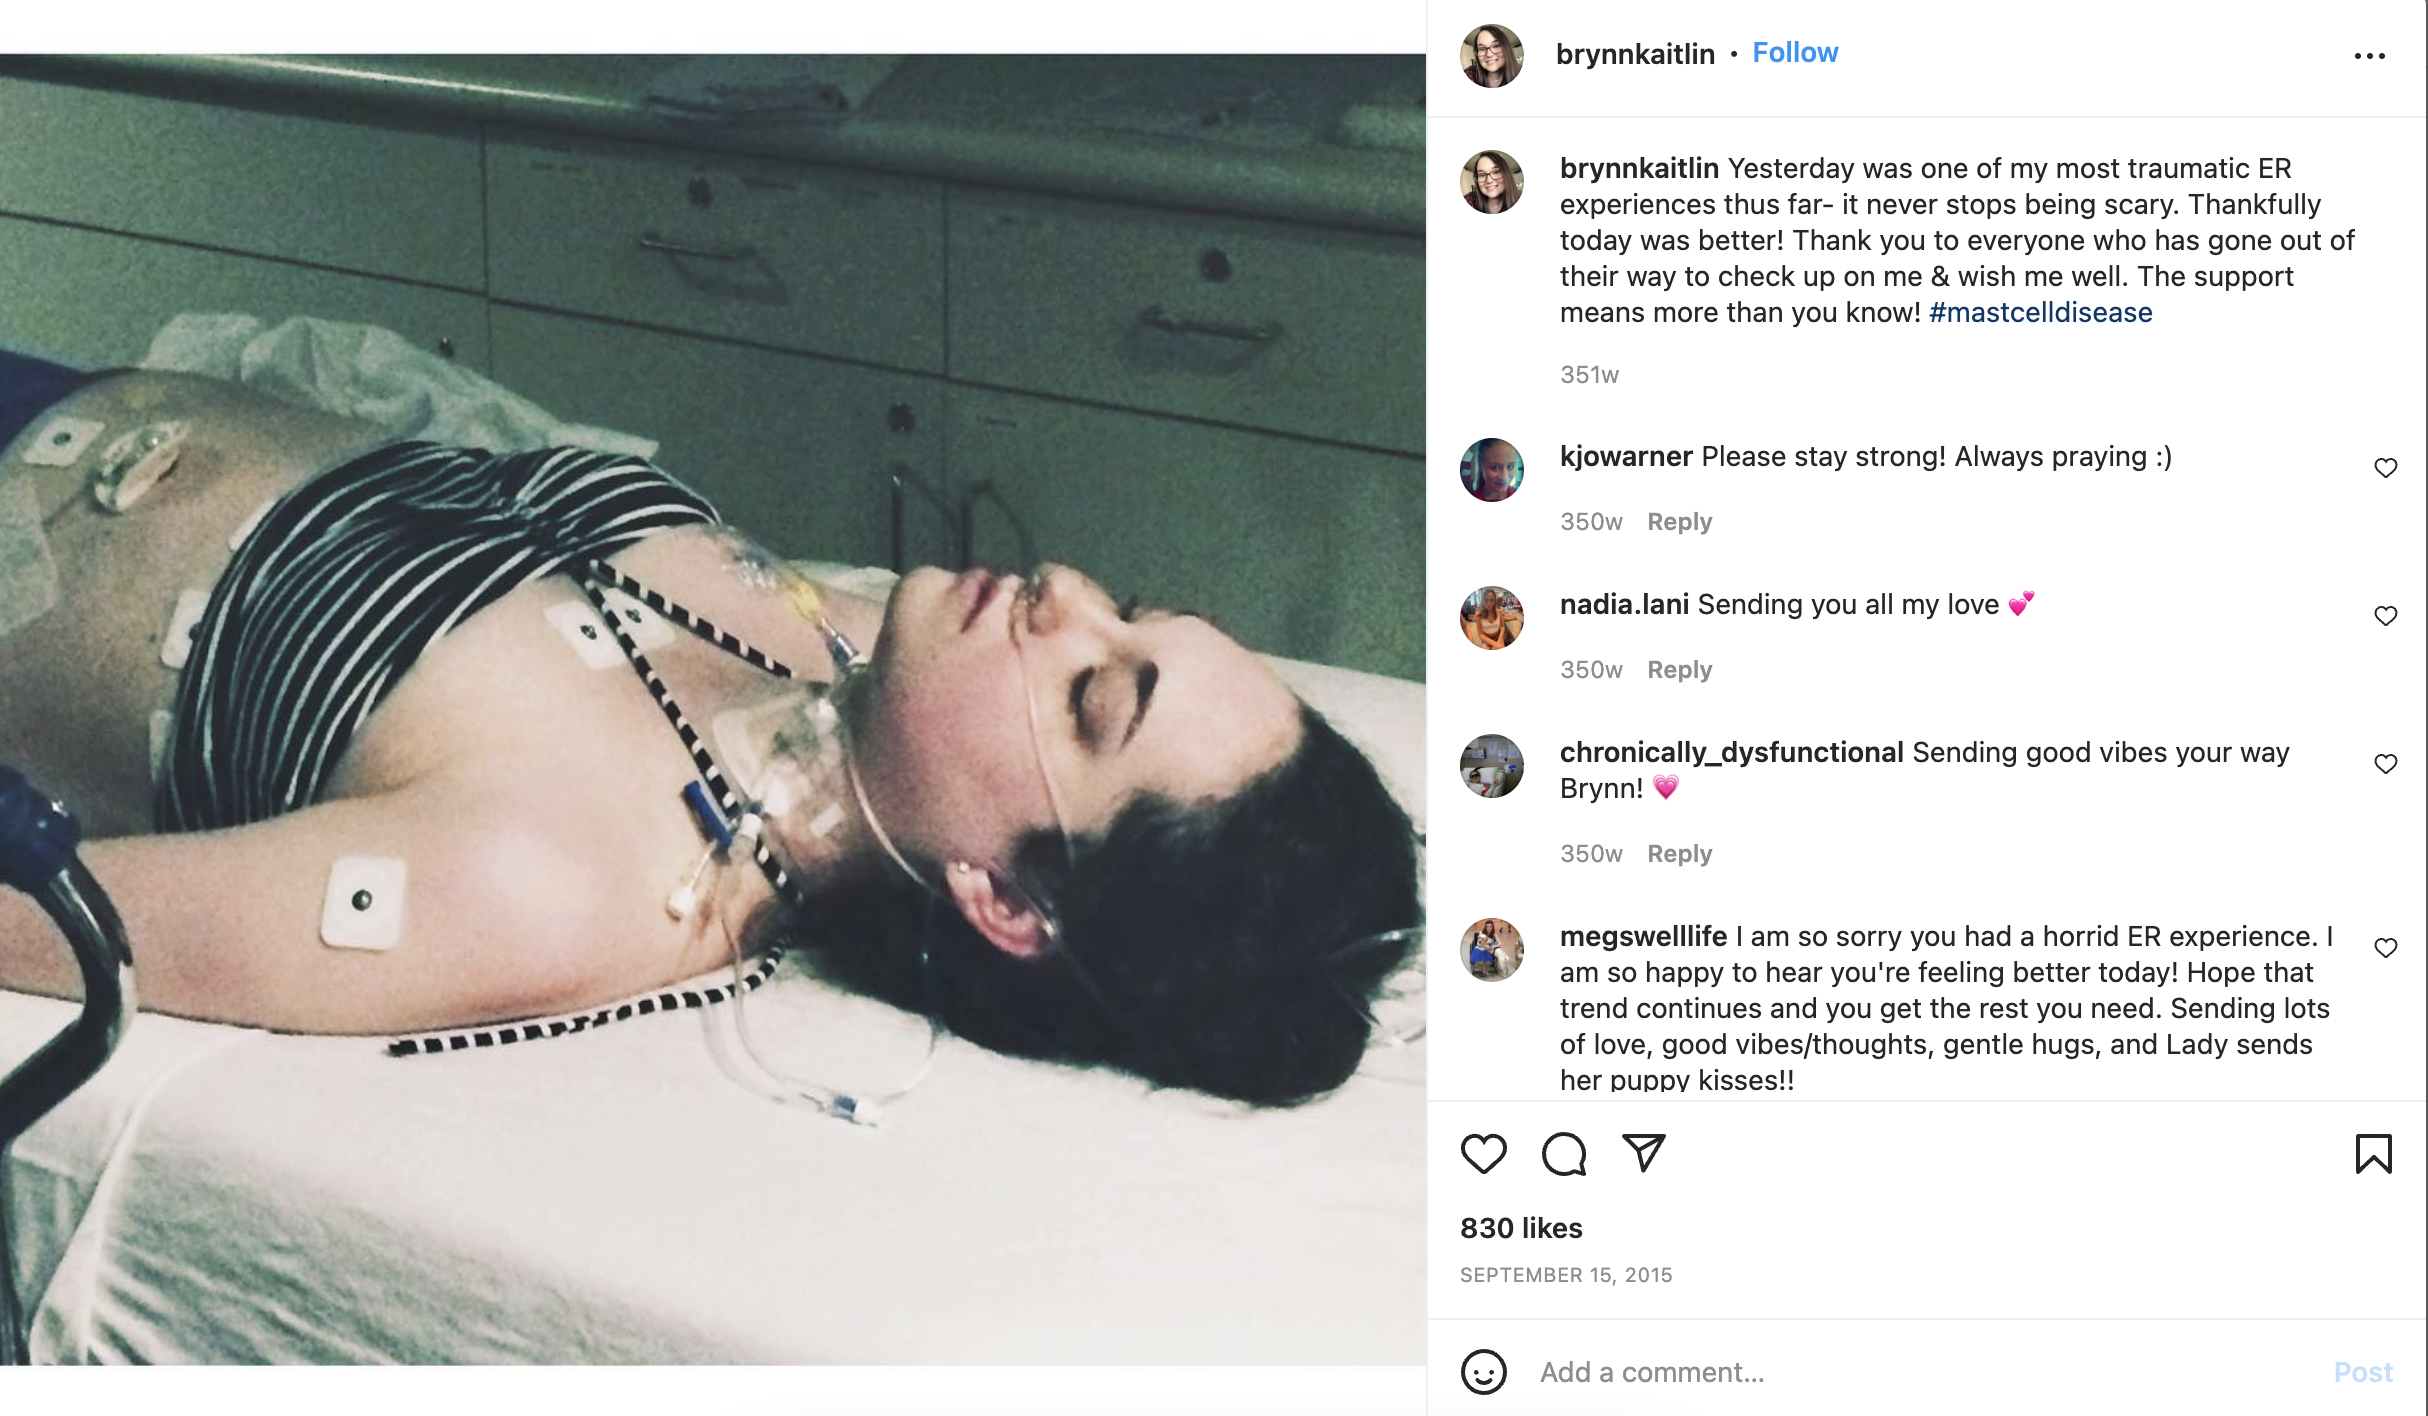This screenshot has height=1416, width=2428.
Task: Open the three-dot more options menu
Action: 2369,56
